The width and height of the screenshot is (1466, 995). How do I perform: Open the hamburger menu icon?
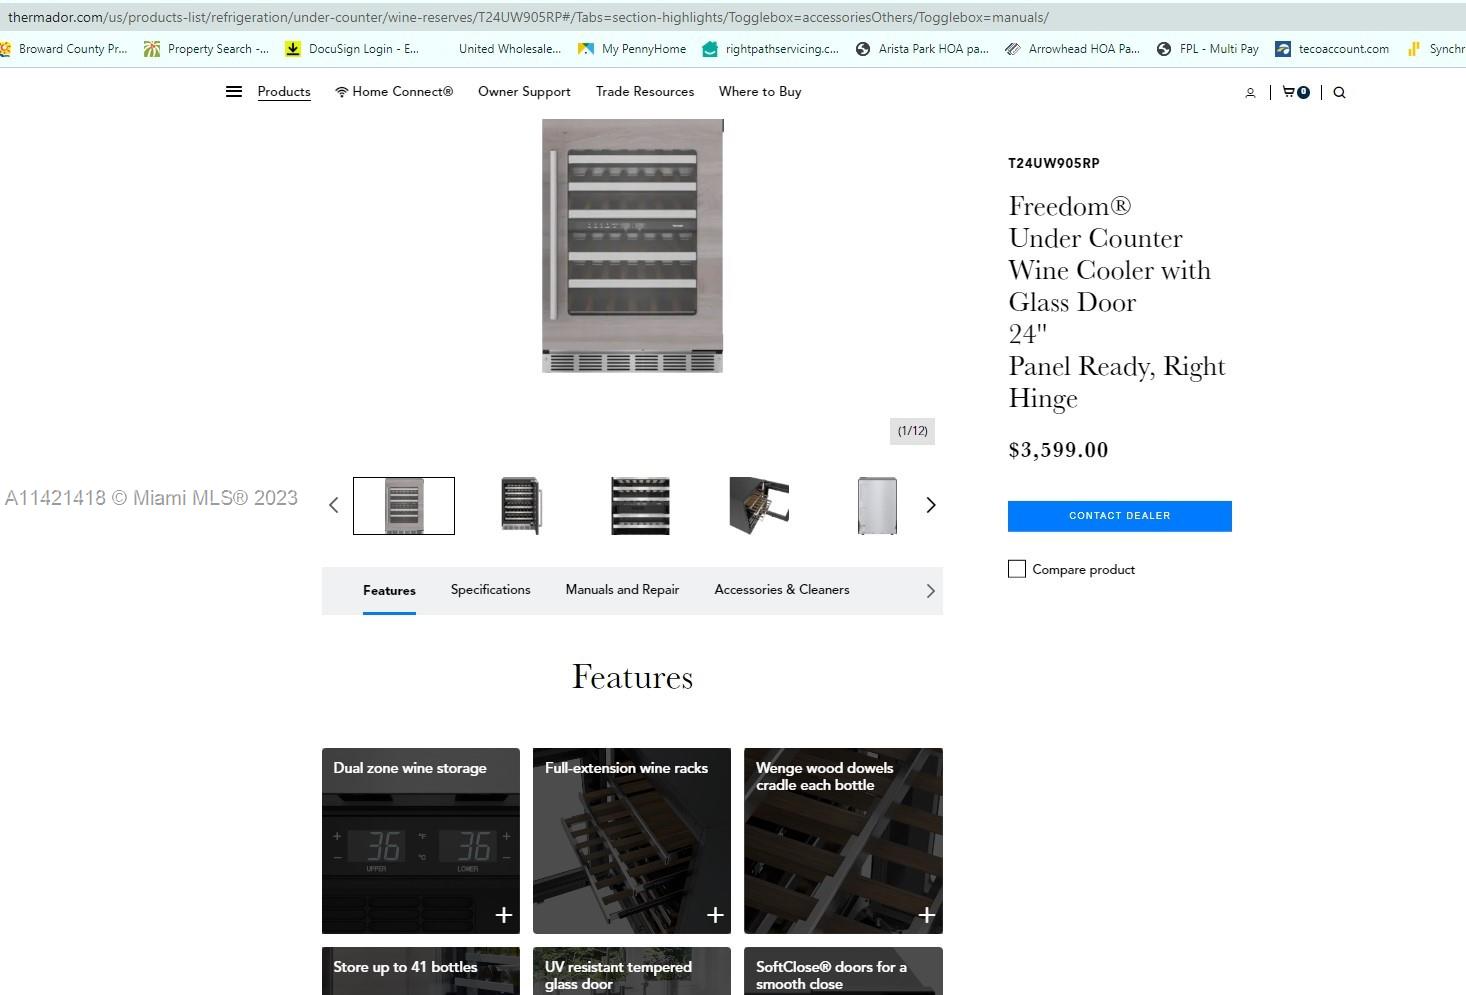click(233, 92)
